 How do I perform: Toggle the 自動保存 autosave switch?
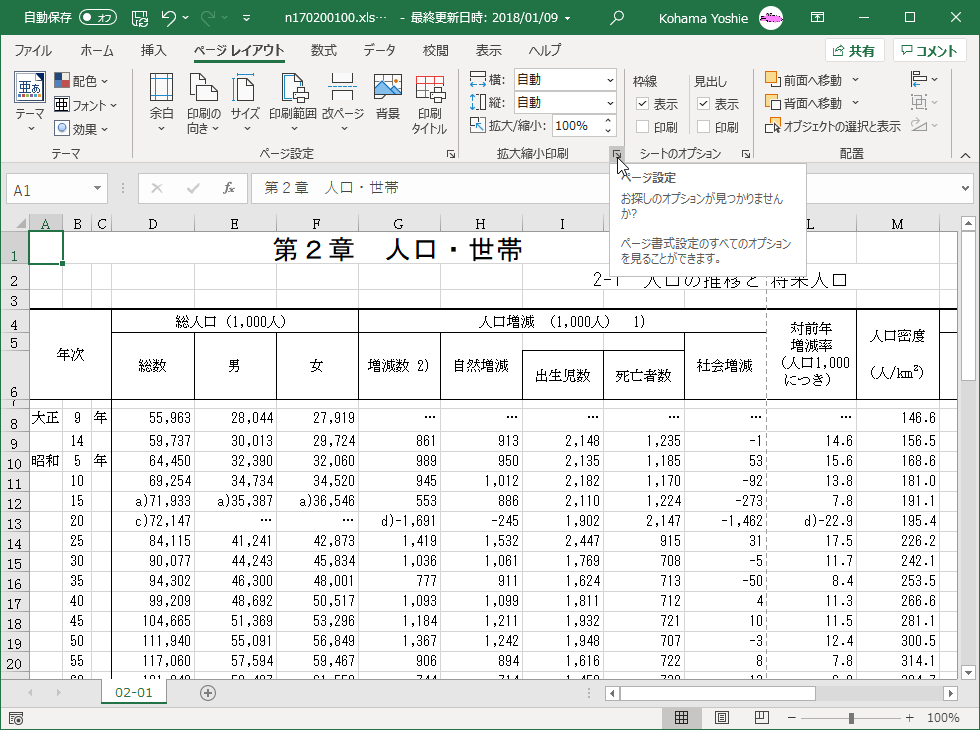tap(97, 18)
